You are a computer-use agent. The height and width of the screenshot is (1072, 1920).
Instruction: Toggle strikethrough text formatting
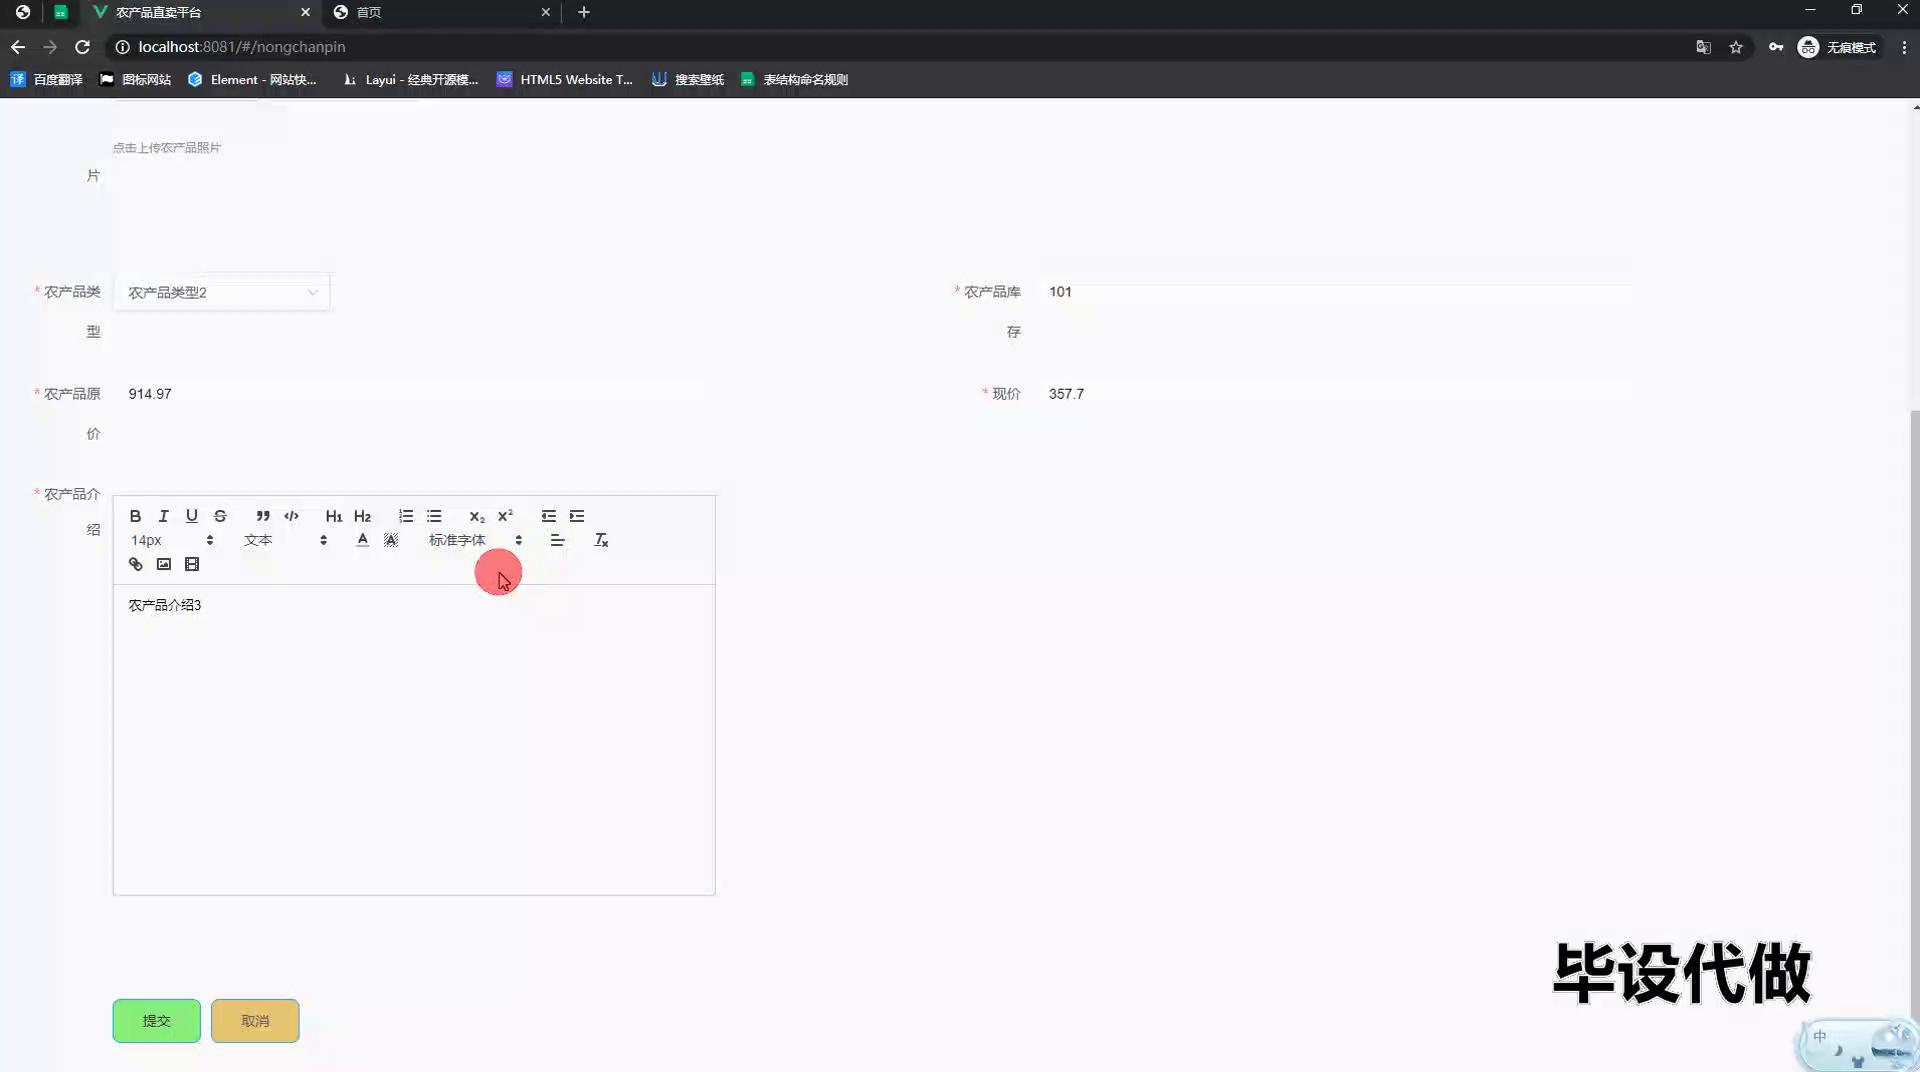[220, 516]
